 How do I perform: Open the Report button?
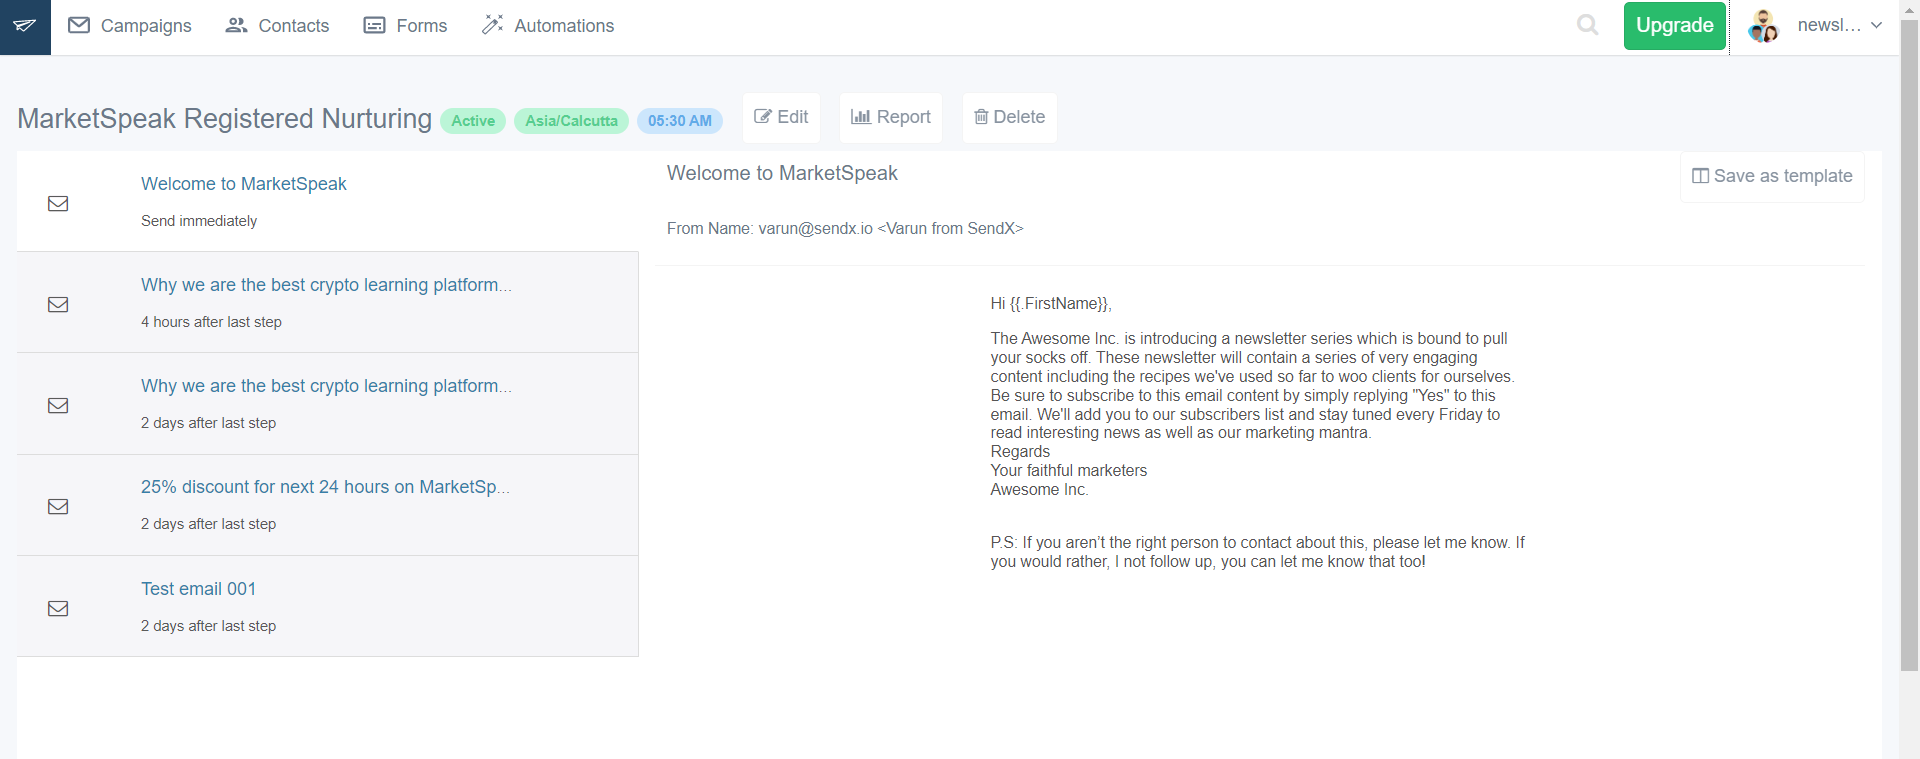891,117
